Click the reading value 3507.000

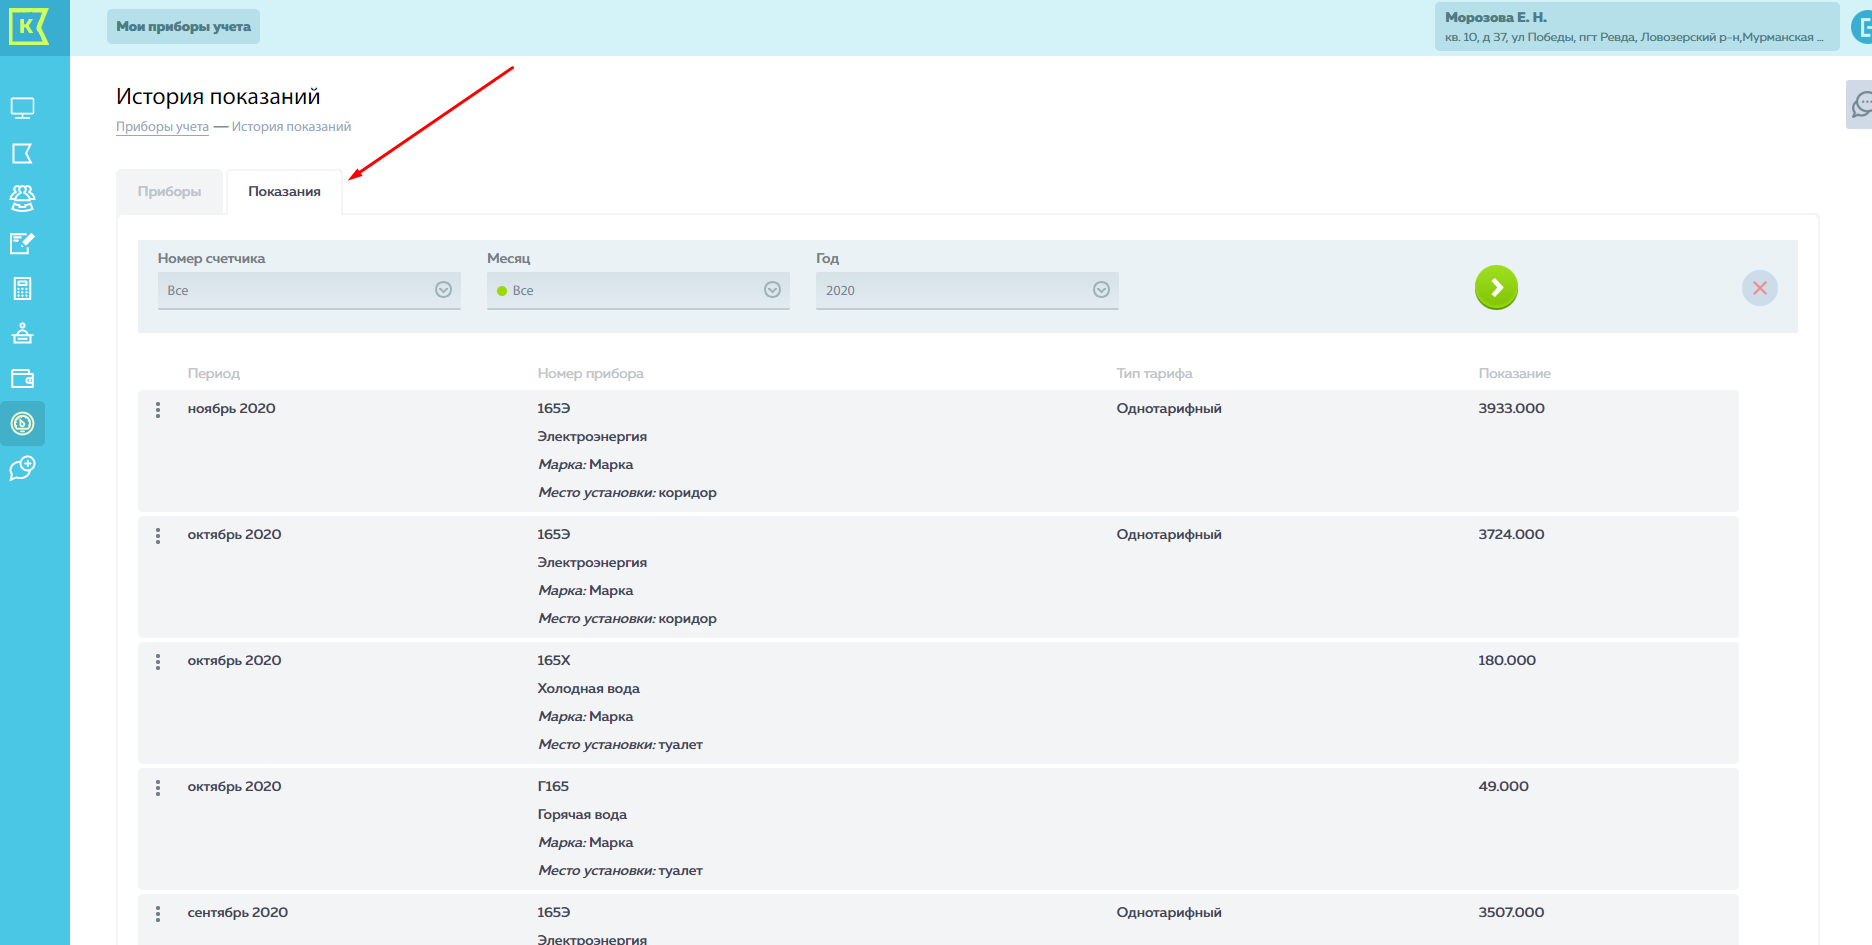coord(1511,913)
